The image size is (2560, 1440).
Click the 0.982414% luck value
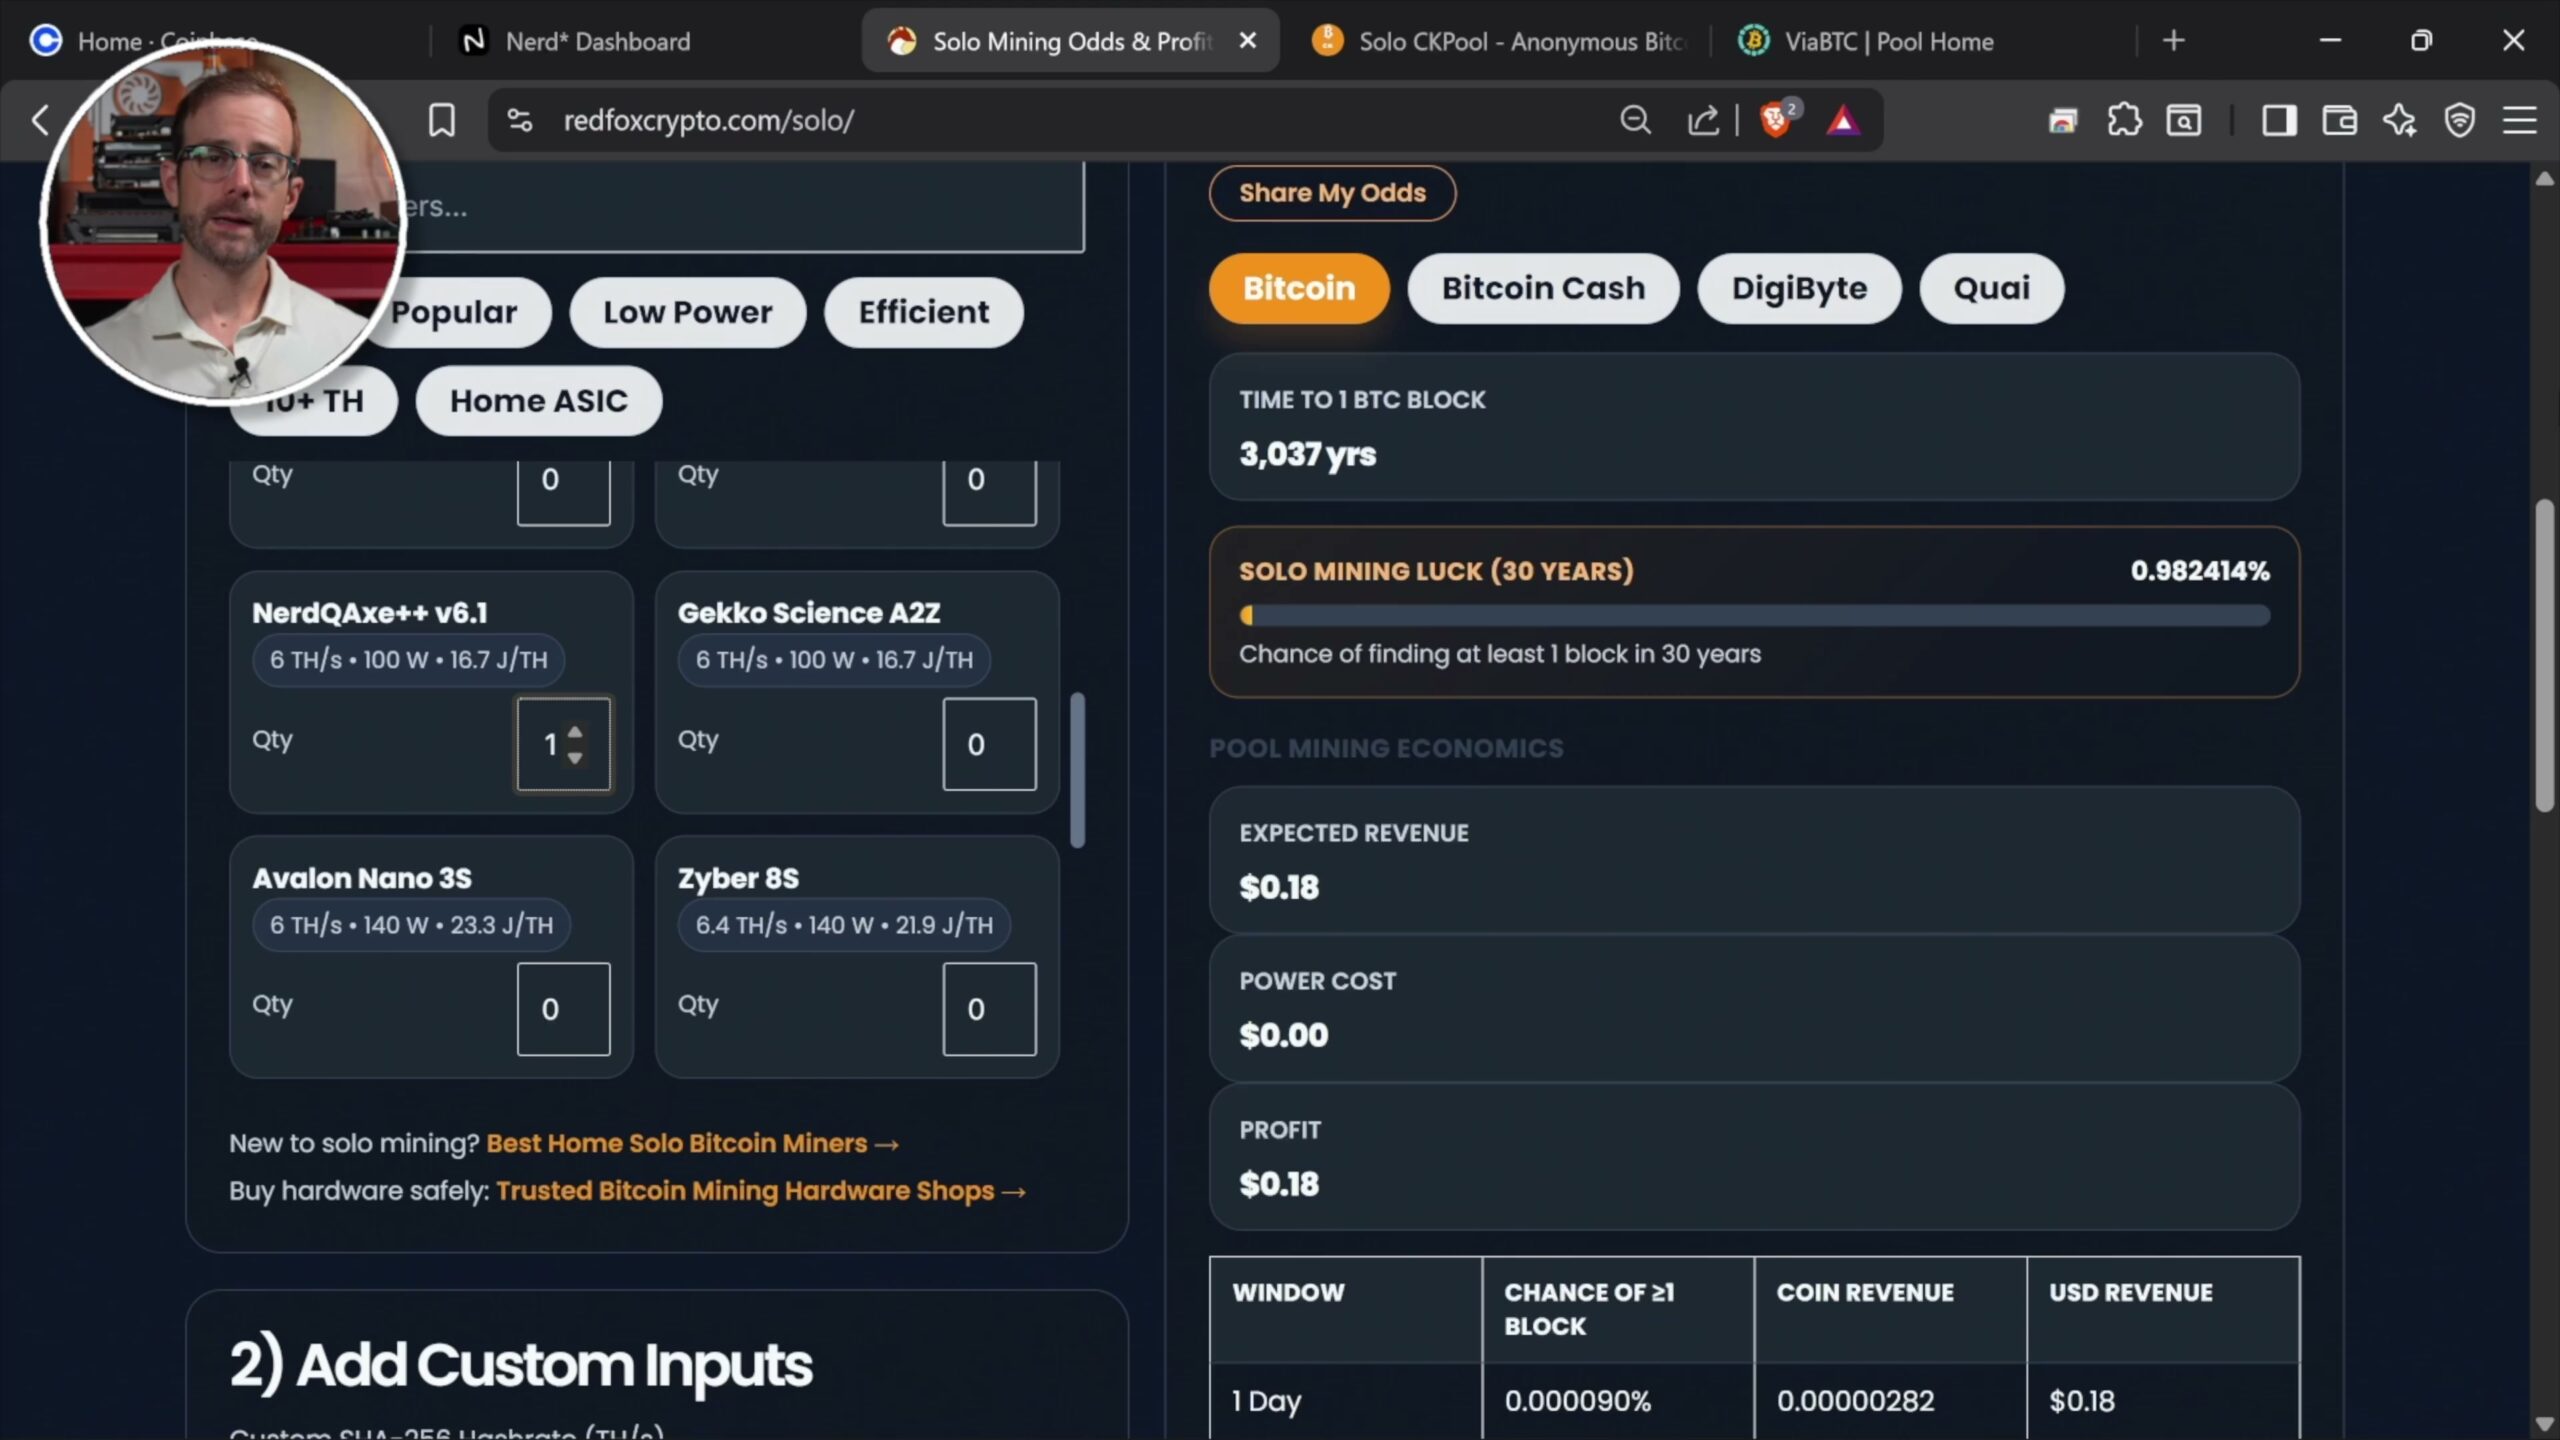coord(2200,571)
